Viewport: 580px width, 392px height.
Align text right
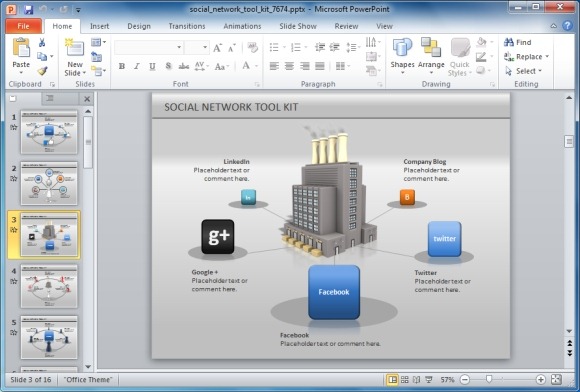click(304, 66)
